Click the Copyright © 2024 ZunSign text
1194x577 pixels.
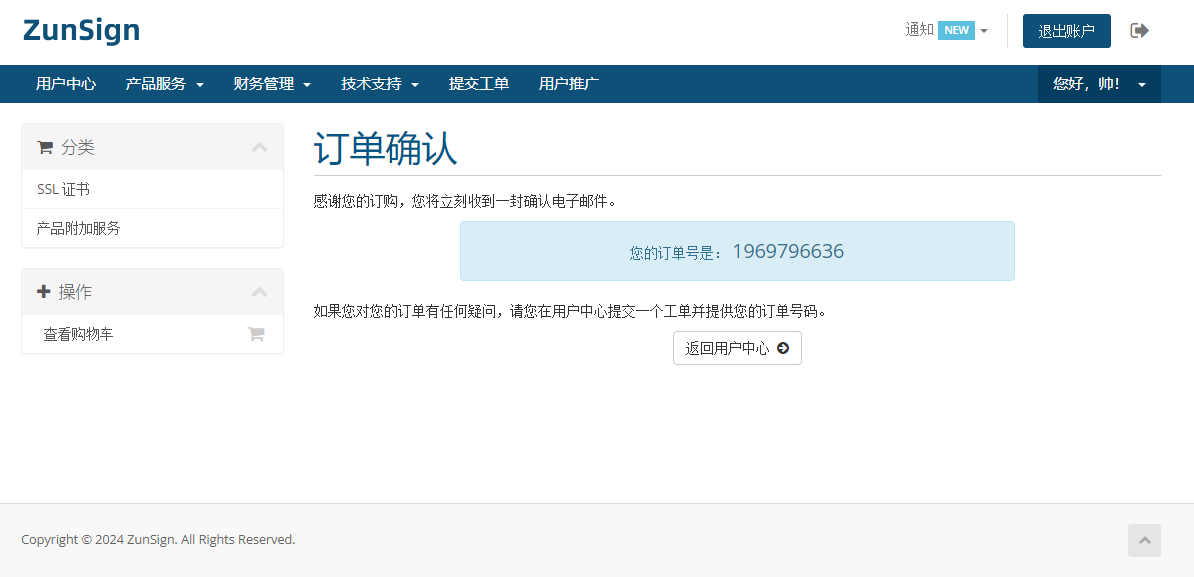158,539
